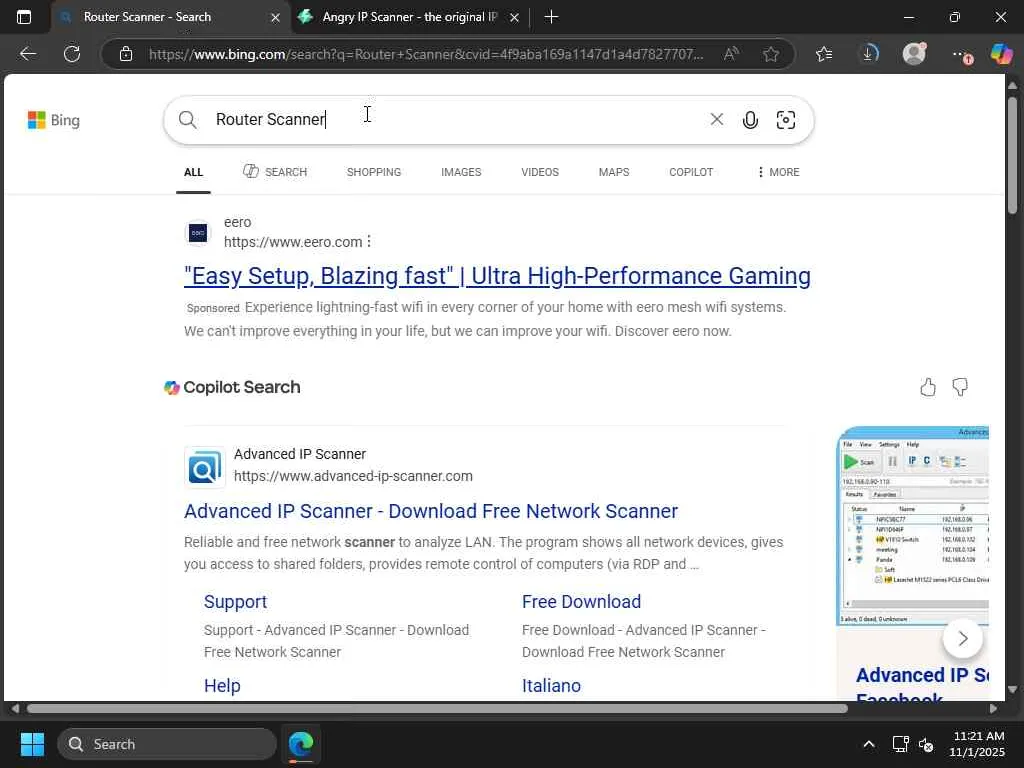Start voice search with microphone icon
The image size is (1024, 768).
click(x=750, y=120)
